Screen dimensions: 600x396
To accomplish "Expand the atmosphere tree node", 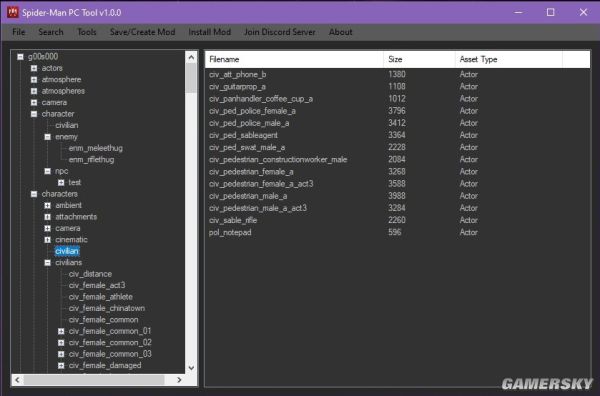I will point(34,80).
